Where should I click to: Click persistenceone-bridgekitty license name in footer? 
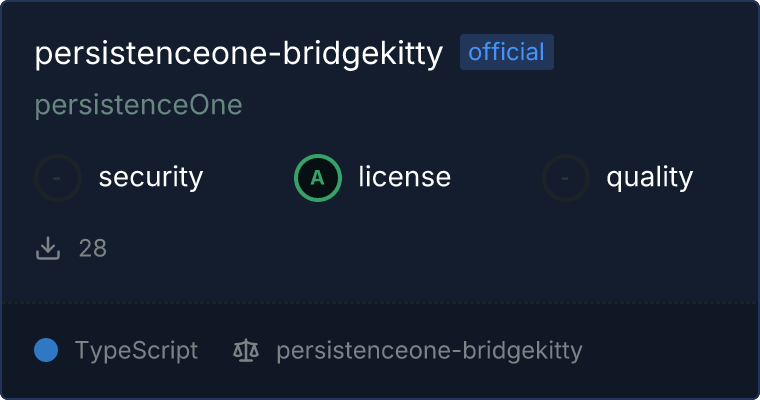point(429,351)
